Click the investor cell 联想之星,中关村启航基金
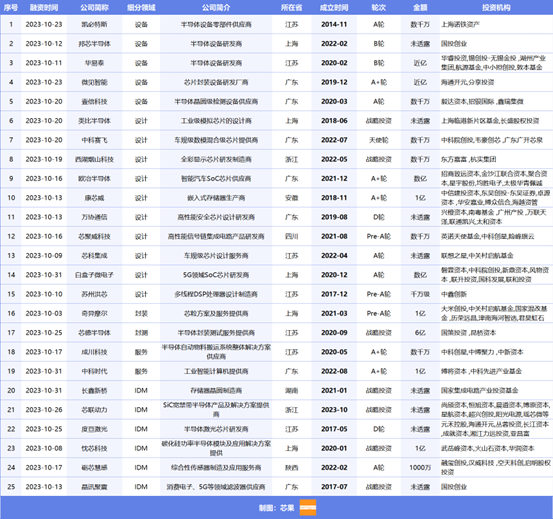The width and height of the screenshot is (553, 519). (477, 256)
